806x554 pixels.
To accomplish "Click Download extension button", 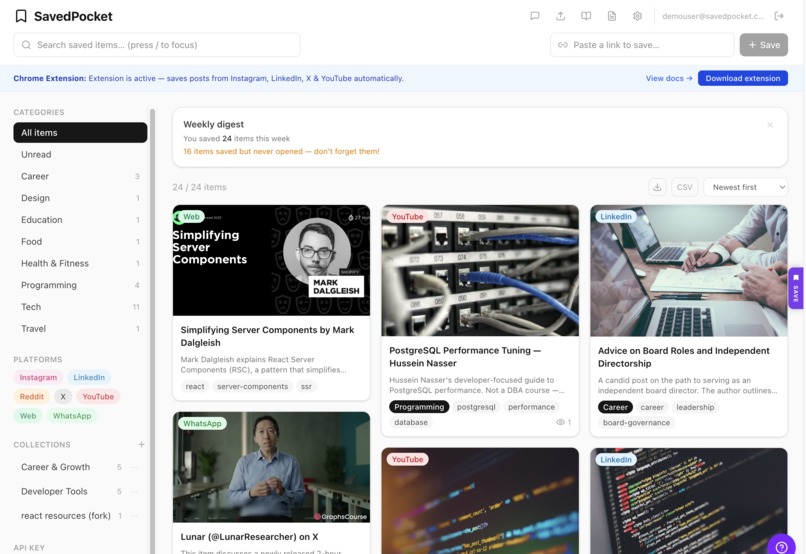I will (742, 78).
